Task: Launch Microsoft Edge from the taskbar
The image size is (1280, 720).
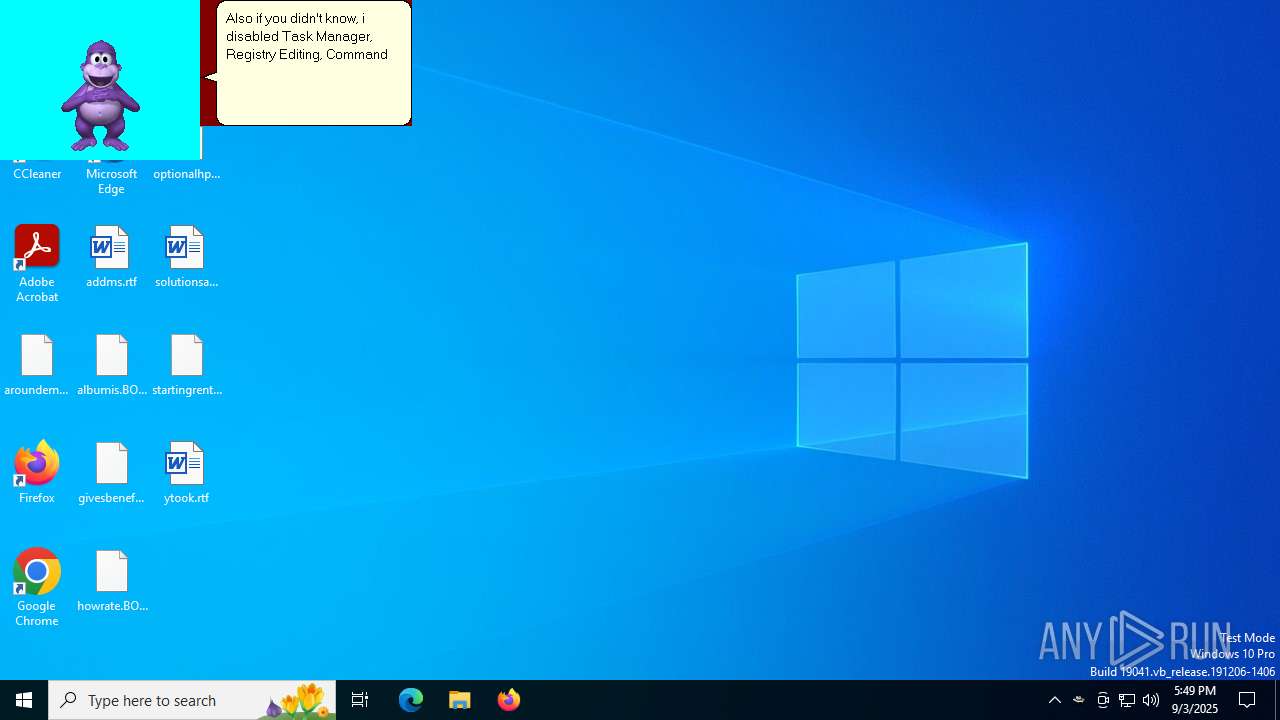Action: 411,700
